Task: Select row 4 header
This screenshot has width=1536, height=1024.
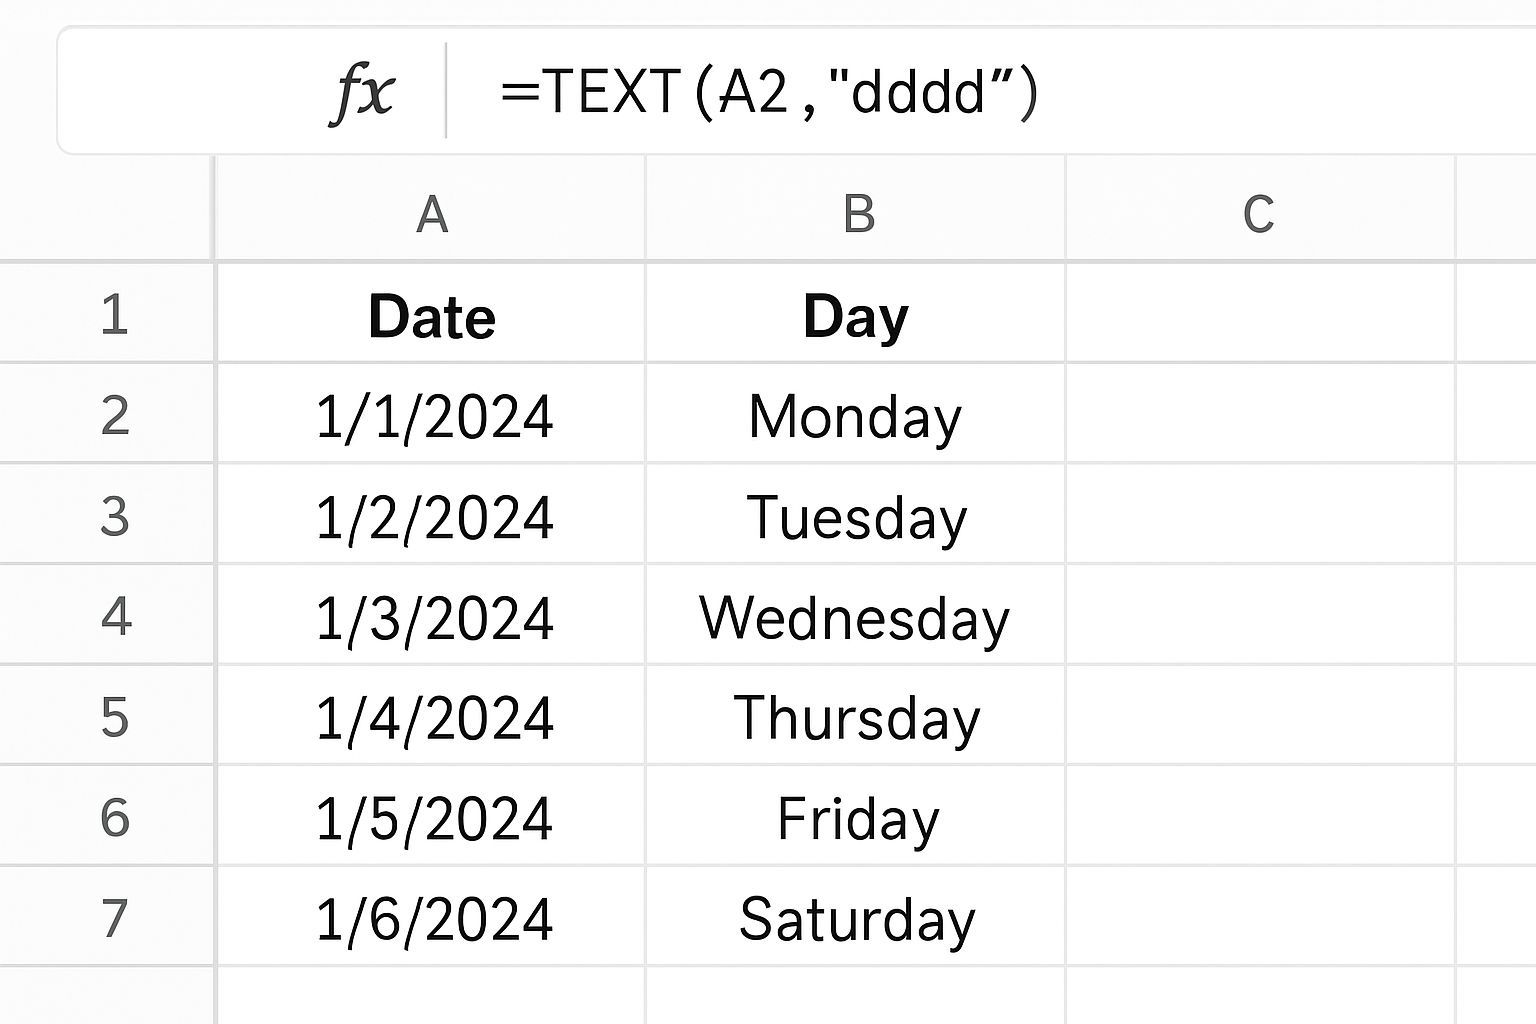Action: 113,616
